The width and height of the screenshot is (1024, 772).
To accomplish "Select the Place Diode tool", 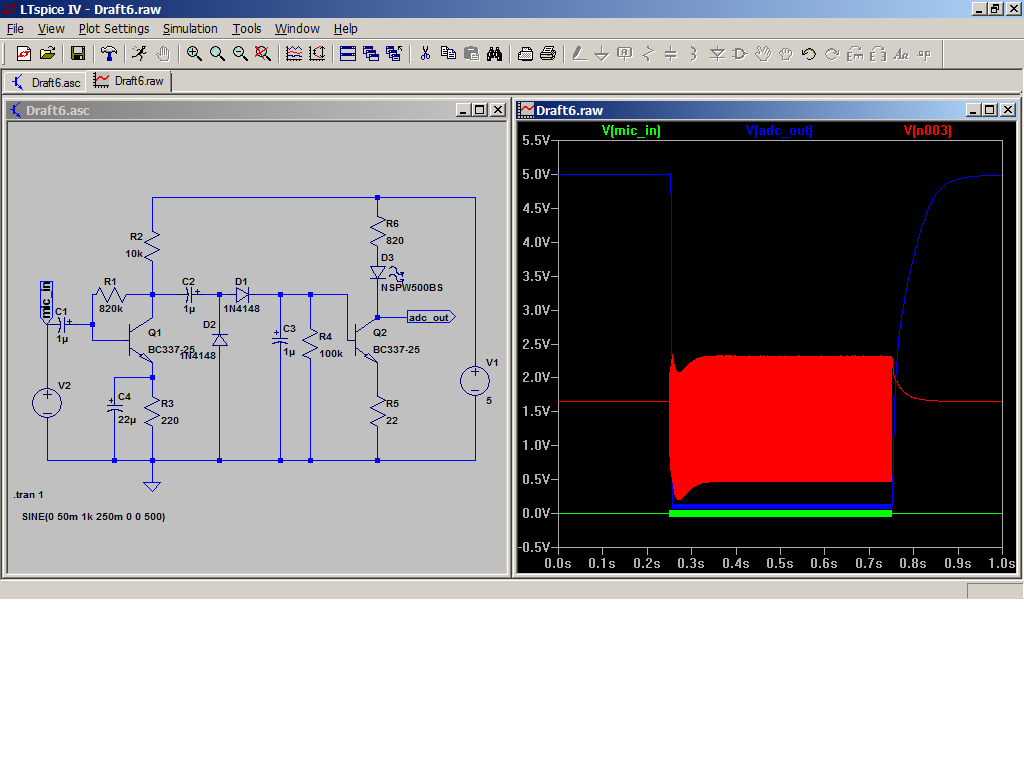I will [717, 54].
